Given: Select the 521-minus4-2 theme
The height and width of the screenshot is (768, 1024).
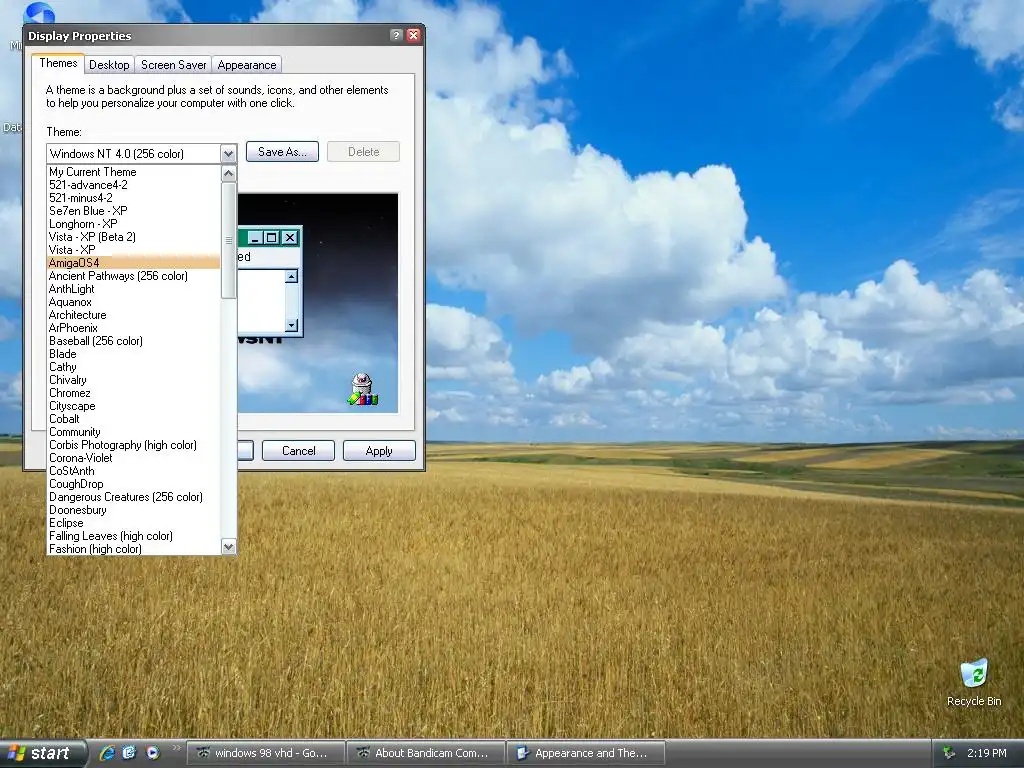Looking at the screenshot, I should 133,198.
